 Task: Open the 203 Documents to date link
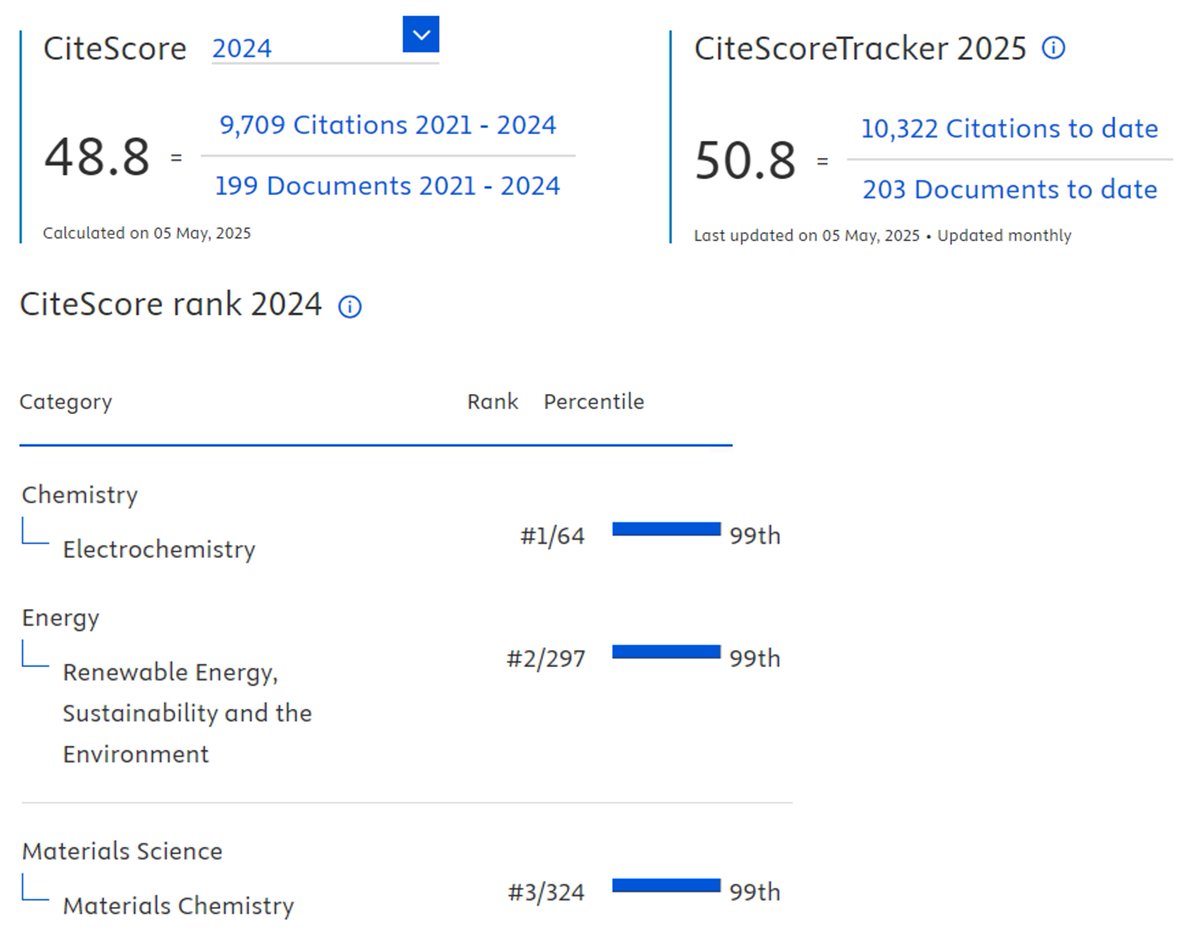tap(1009, 189)
